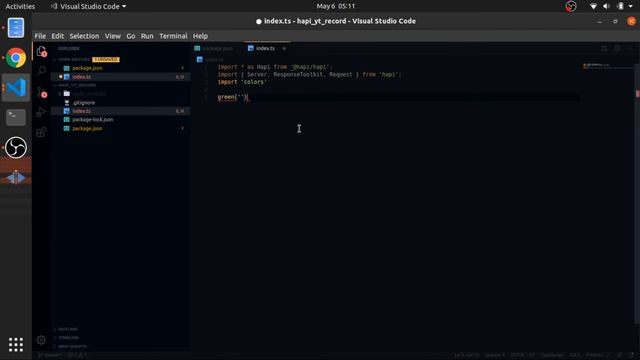Screen dimensions: 640x360
Task: Open the Files app in the dock
Action: coord(16,28)
